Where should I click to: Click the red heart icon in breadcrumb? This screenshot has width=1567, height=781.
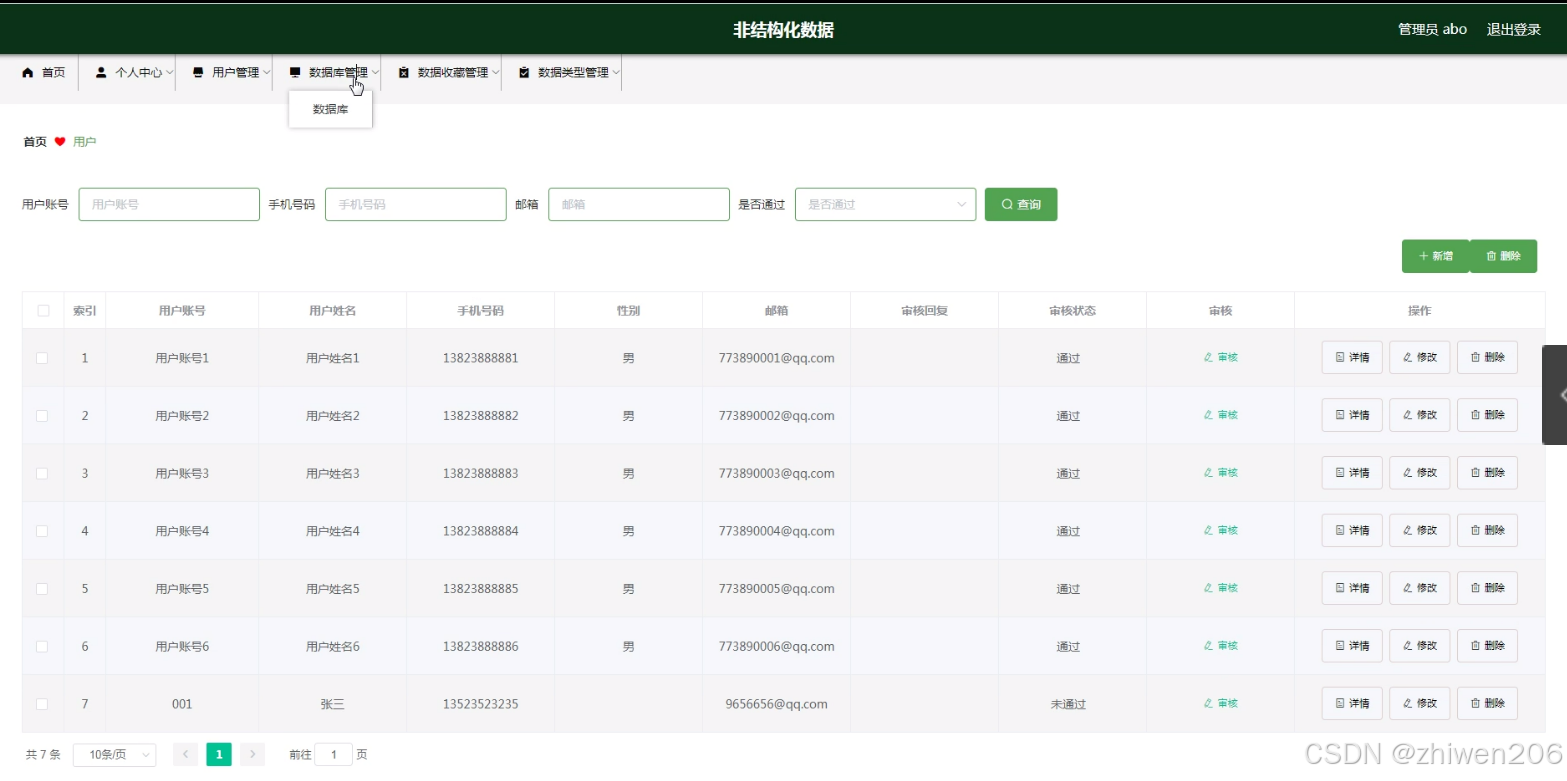click(59, 141)
